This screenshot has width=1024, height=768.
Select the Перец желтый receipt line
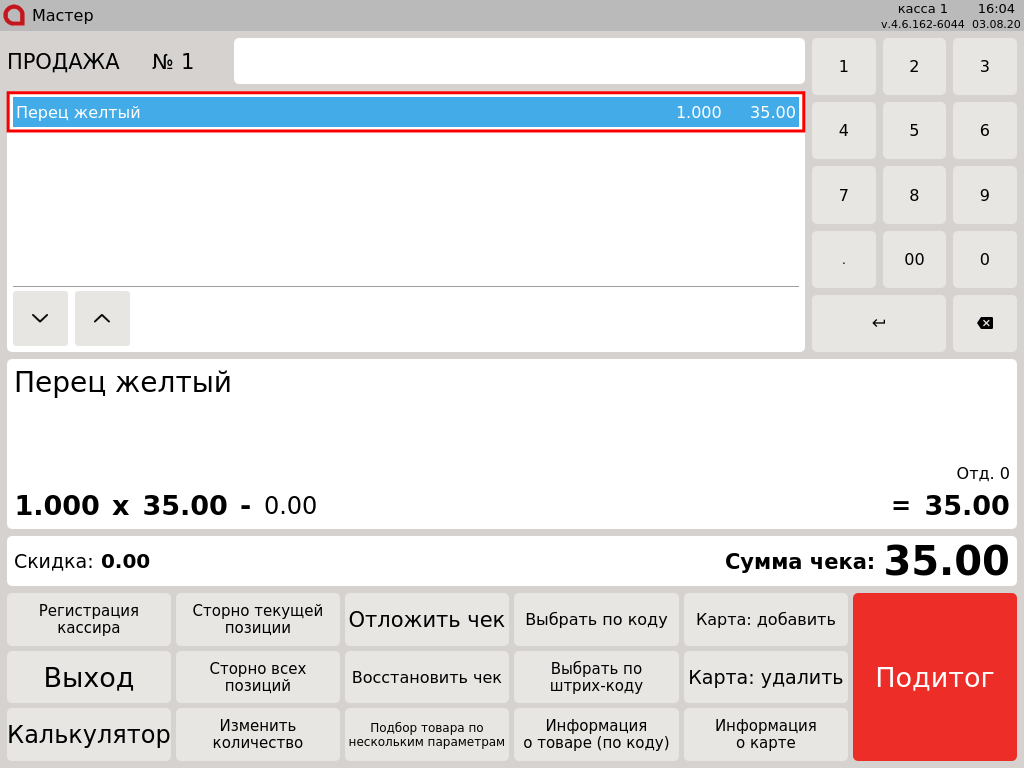click(405, 112)
